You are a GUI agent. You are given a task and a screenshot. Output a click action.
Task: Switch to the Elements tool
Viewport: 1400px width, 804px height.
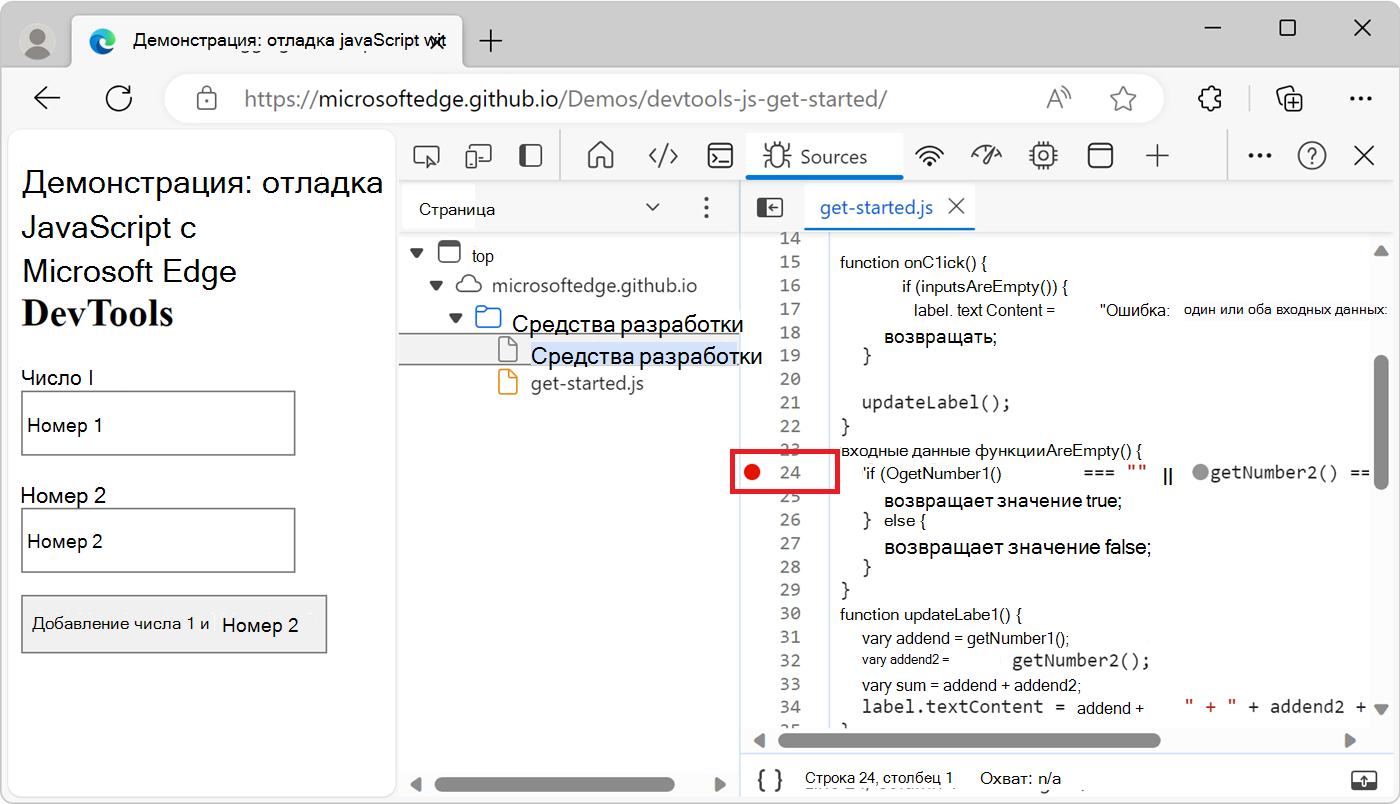tap(664, 156)
